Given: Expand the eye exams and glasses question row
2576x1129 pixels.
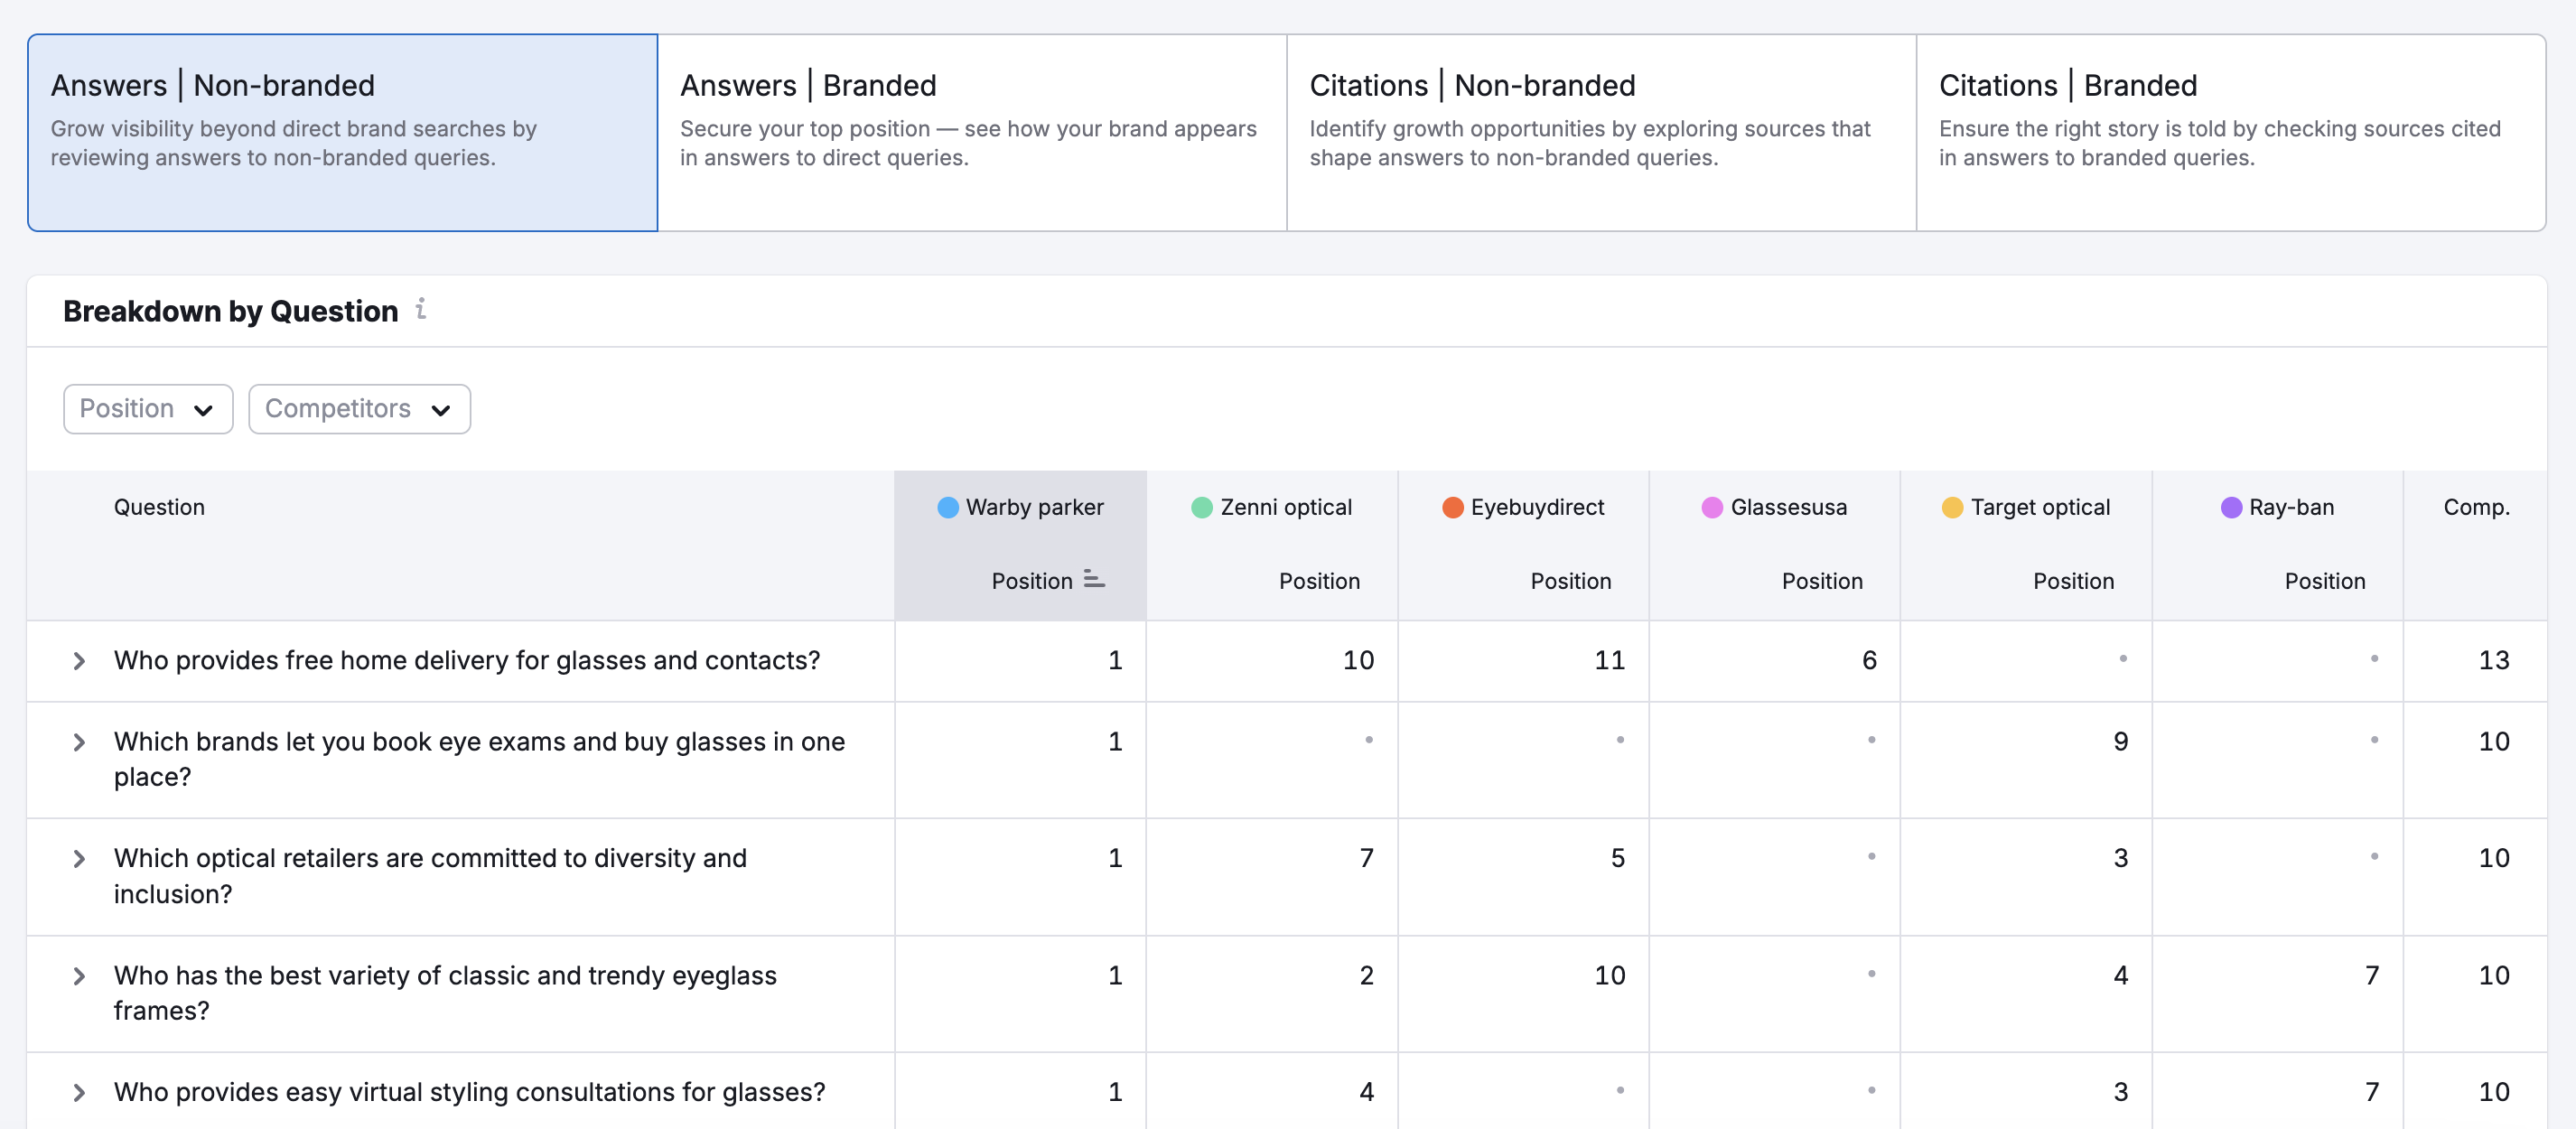Looking at the screenshot, I should tap(80, 742).
